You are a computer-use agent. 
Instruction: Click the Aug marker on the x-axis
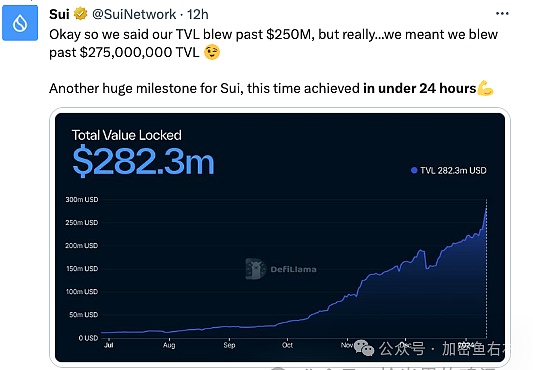169,345
